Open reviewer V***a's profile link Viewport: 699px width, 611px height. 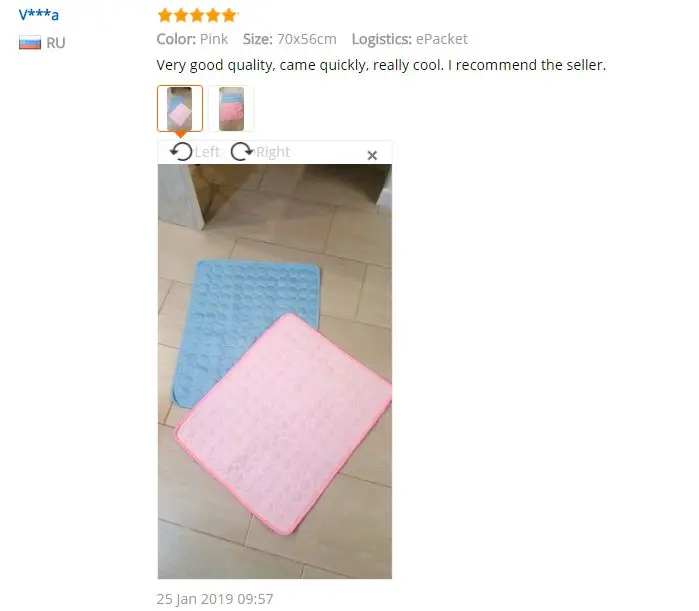[39, 15]
